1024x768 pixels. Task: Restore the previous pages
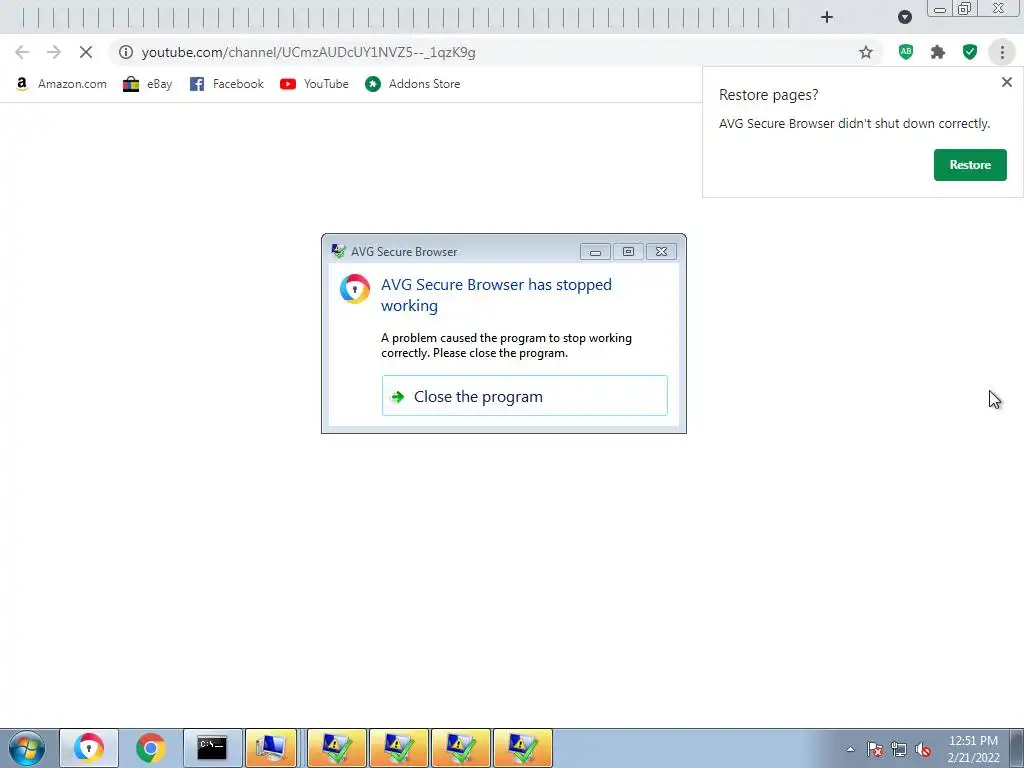point(970,165)
